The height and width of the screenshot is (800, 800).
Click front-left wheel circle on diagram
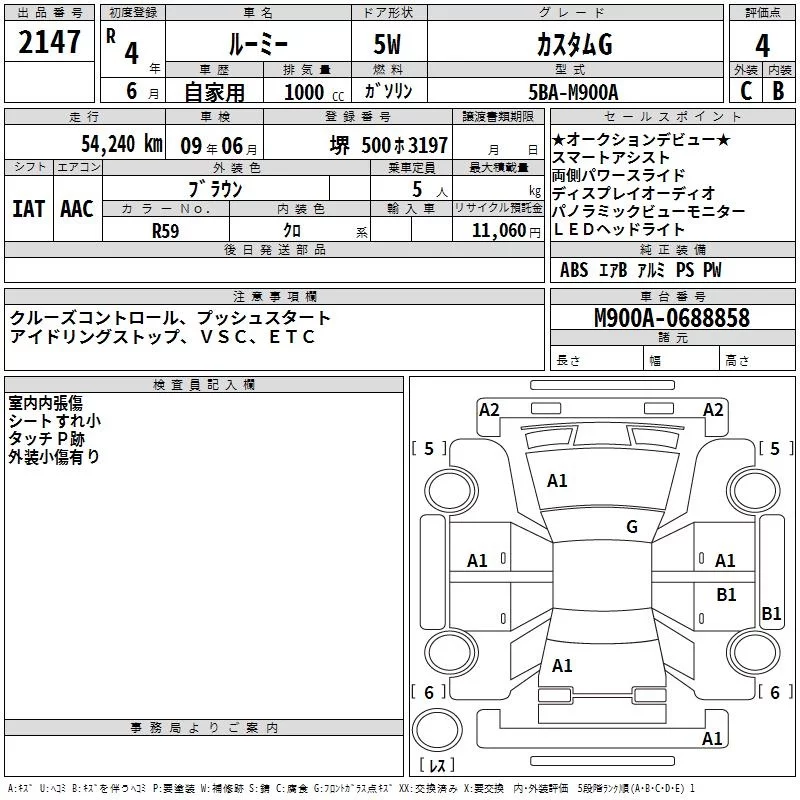450,492
